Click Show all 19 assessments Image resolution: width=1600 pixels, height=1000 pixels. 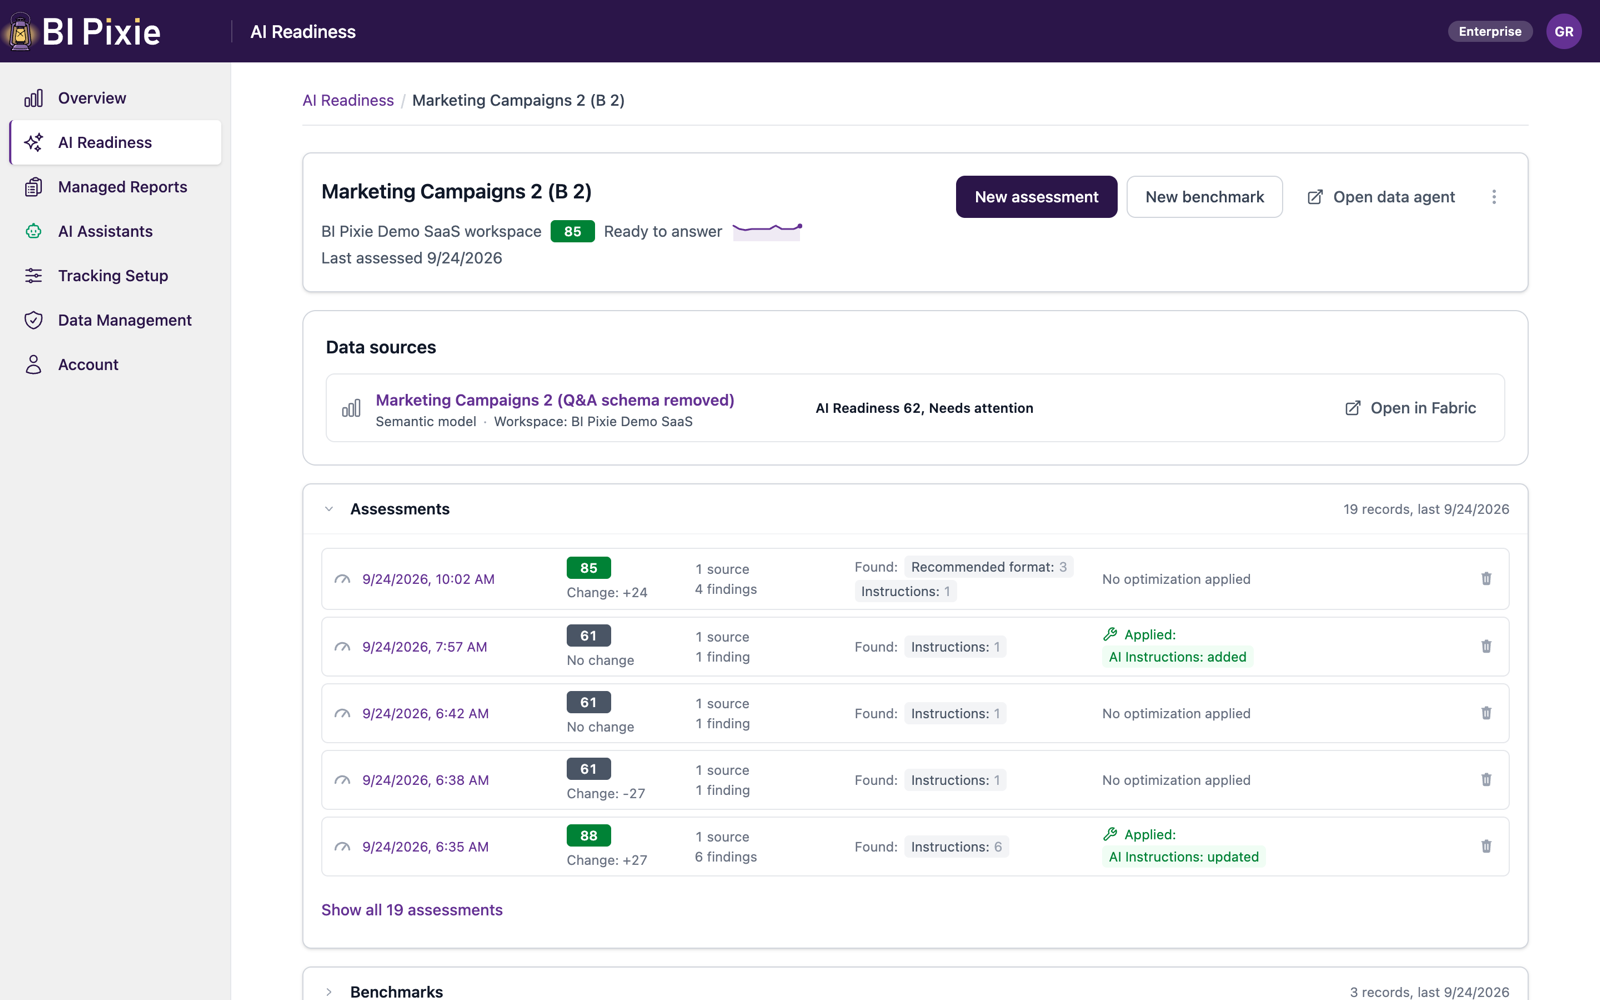click(412, 910)
